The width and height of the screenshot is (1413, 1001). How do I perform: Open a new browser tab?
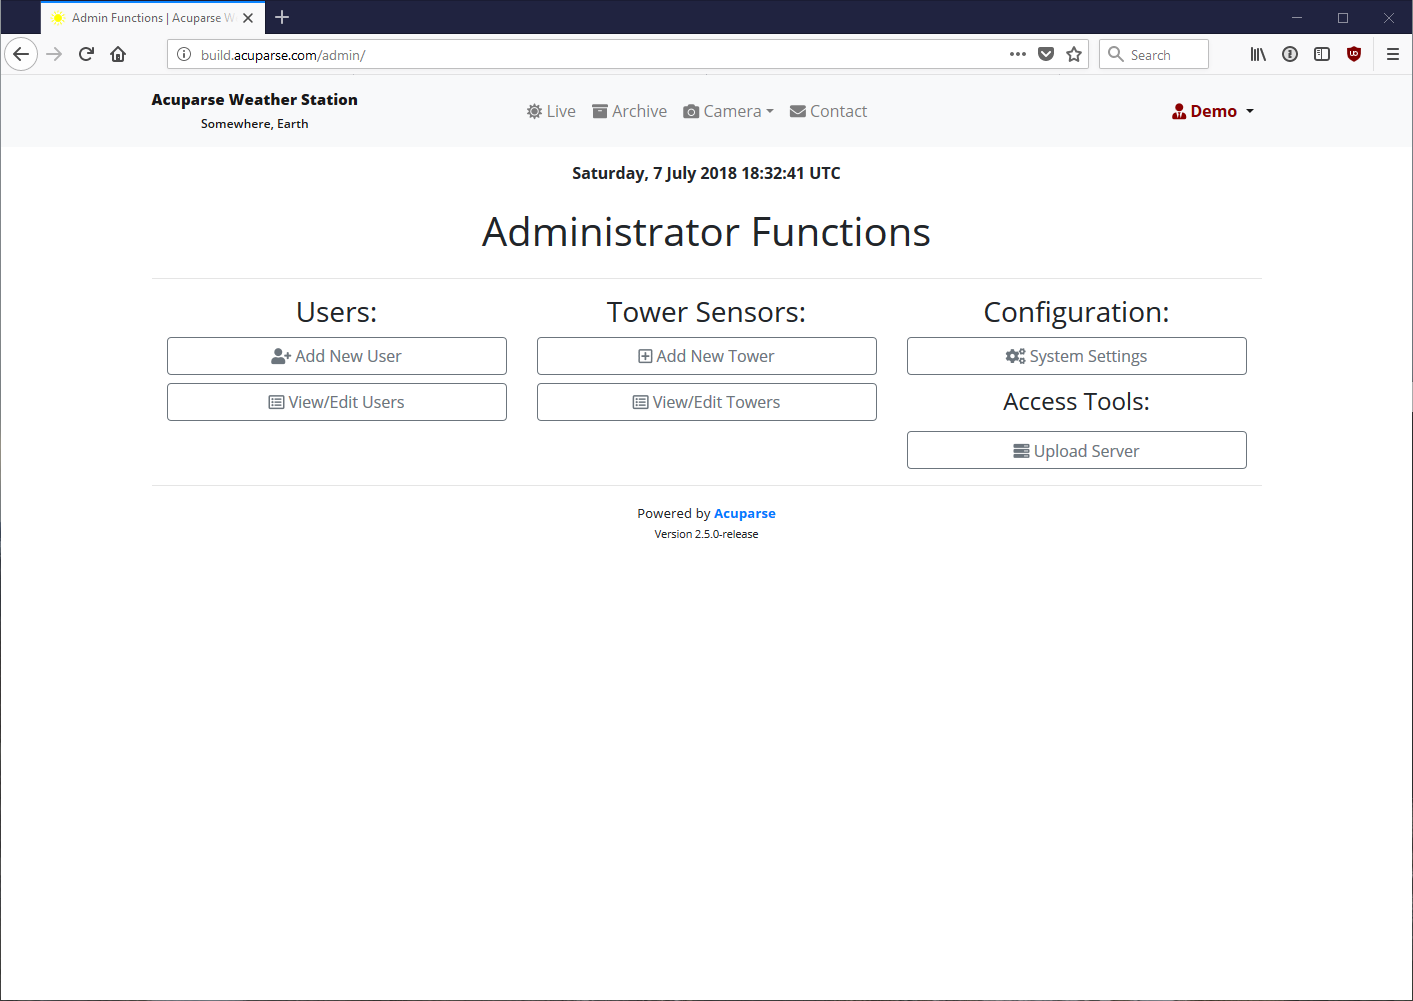tap(282, 17)
